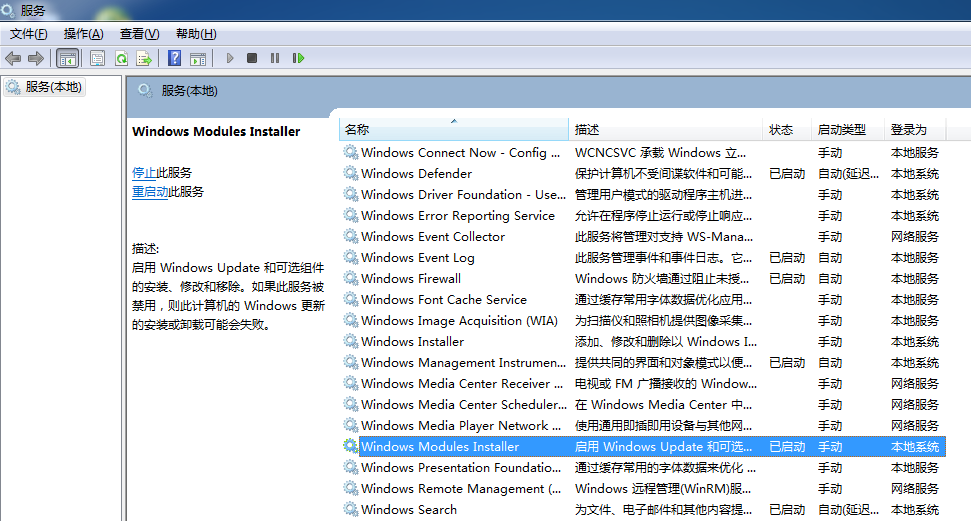Select Windows Media Center Scheduler service
Image resolution: width=971 pixels, height=521 pixels.
pyautogui.click(x=464, y=405)
